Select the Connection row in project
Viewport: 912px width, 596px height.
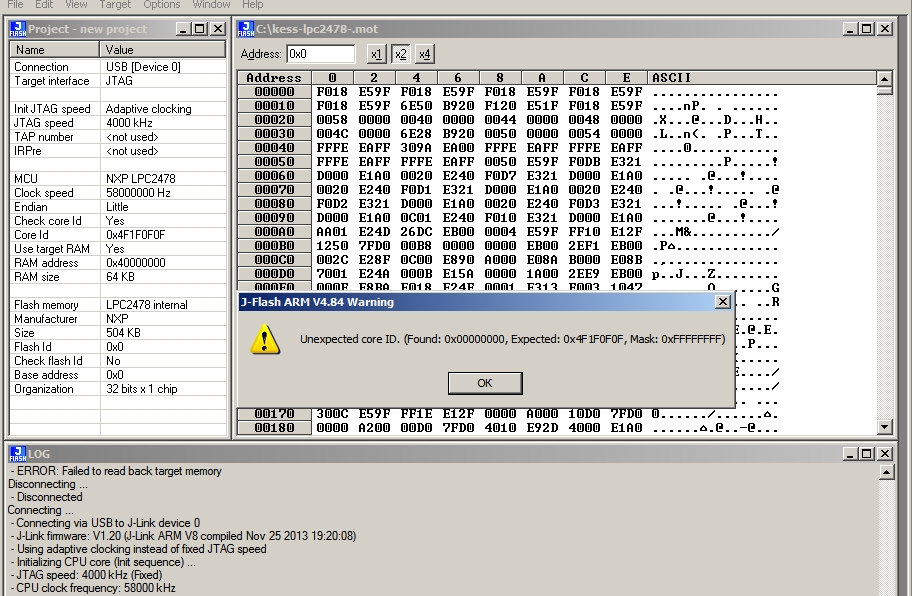(118, 67)
